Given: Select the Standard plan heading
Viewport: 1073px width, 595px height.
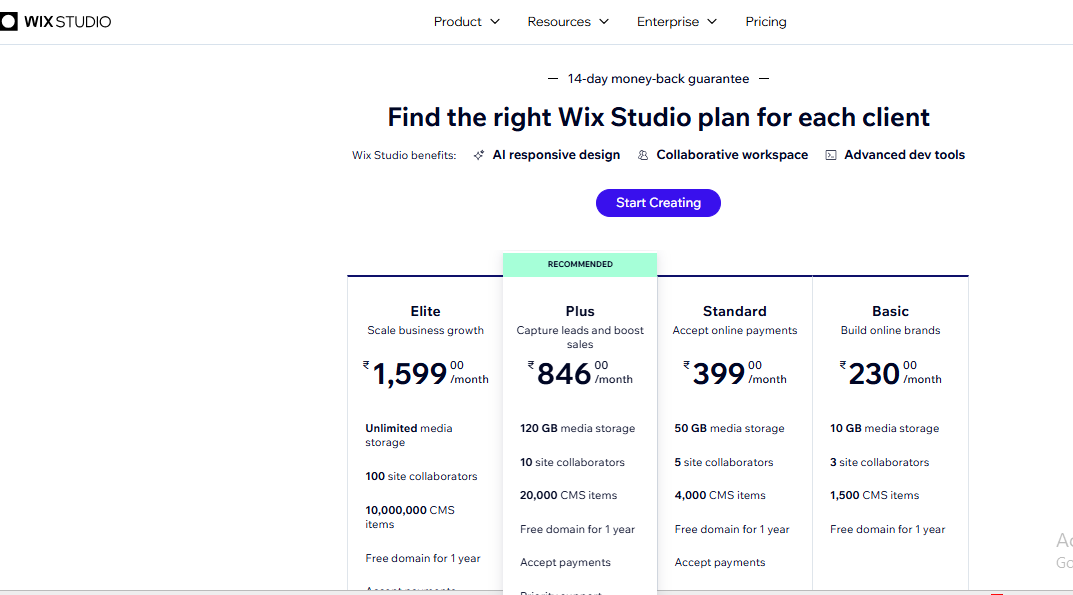Looking at the screenshot, I should [x=735, y=312].
